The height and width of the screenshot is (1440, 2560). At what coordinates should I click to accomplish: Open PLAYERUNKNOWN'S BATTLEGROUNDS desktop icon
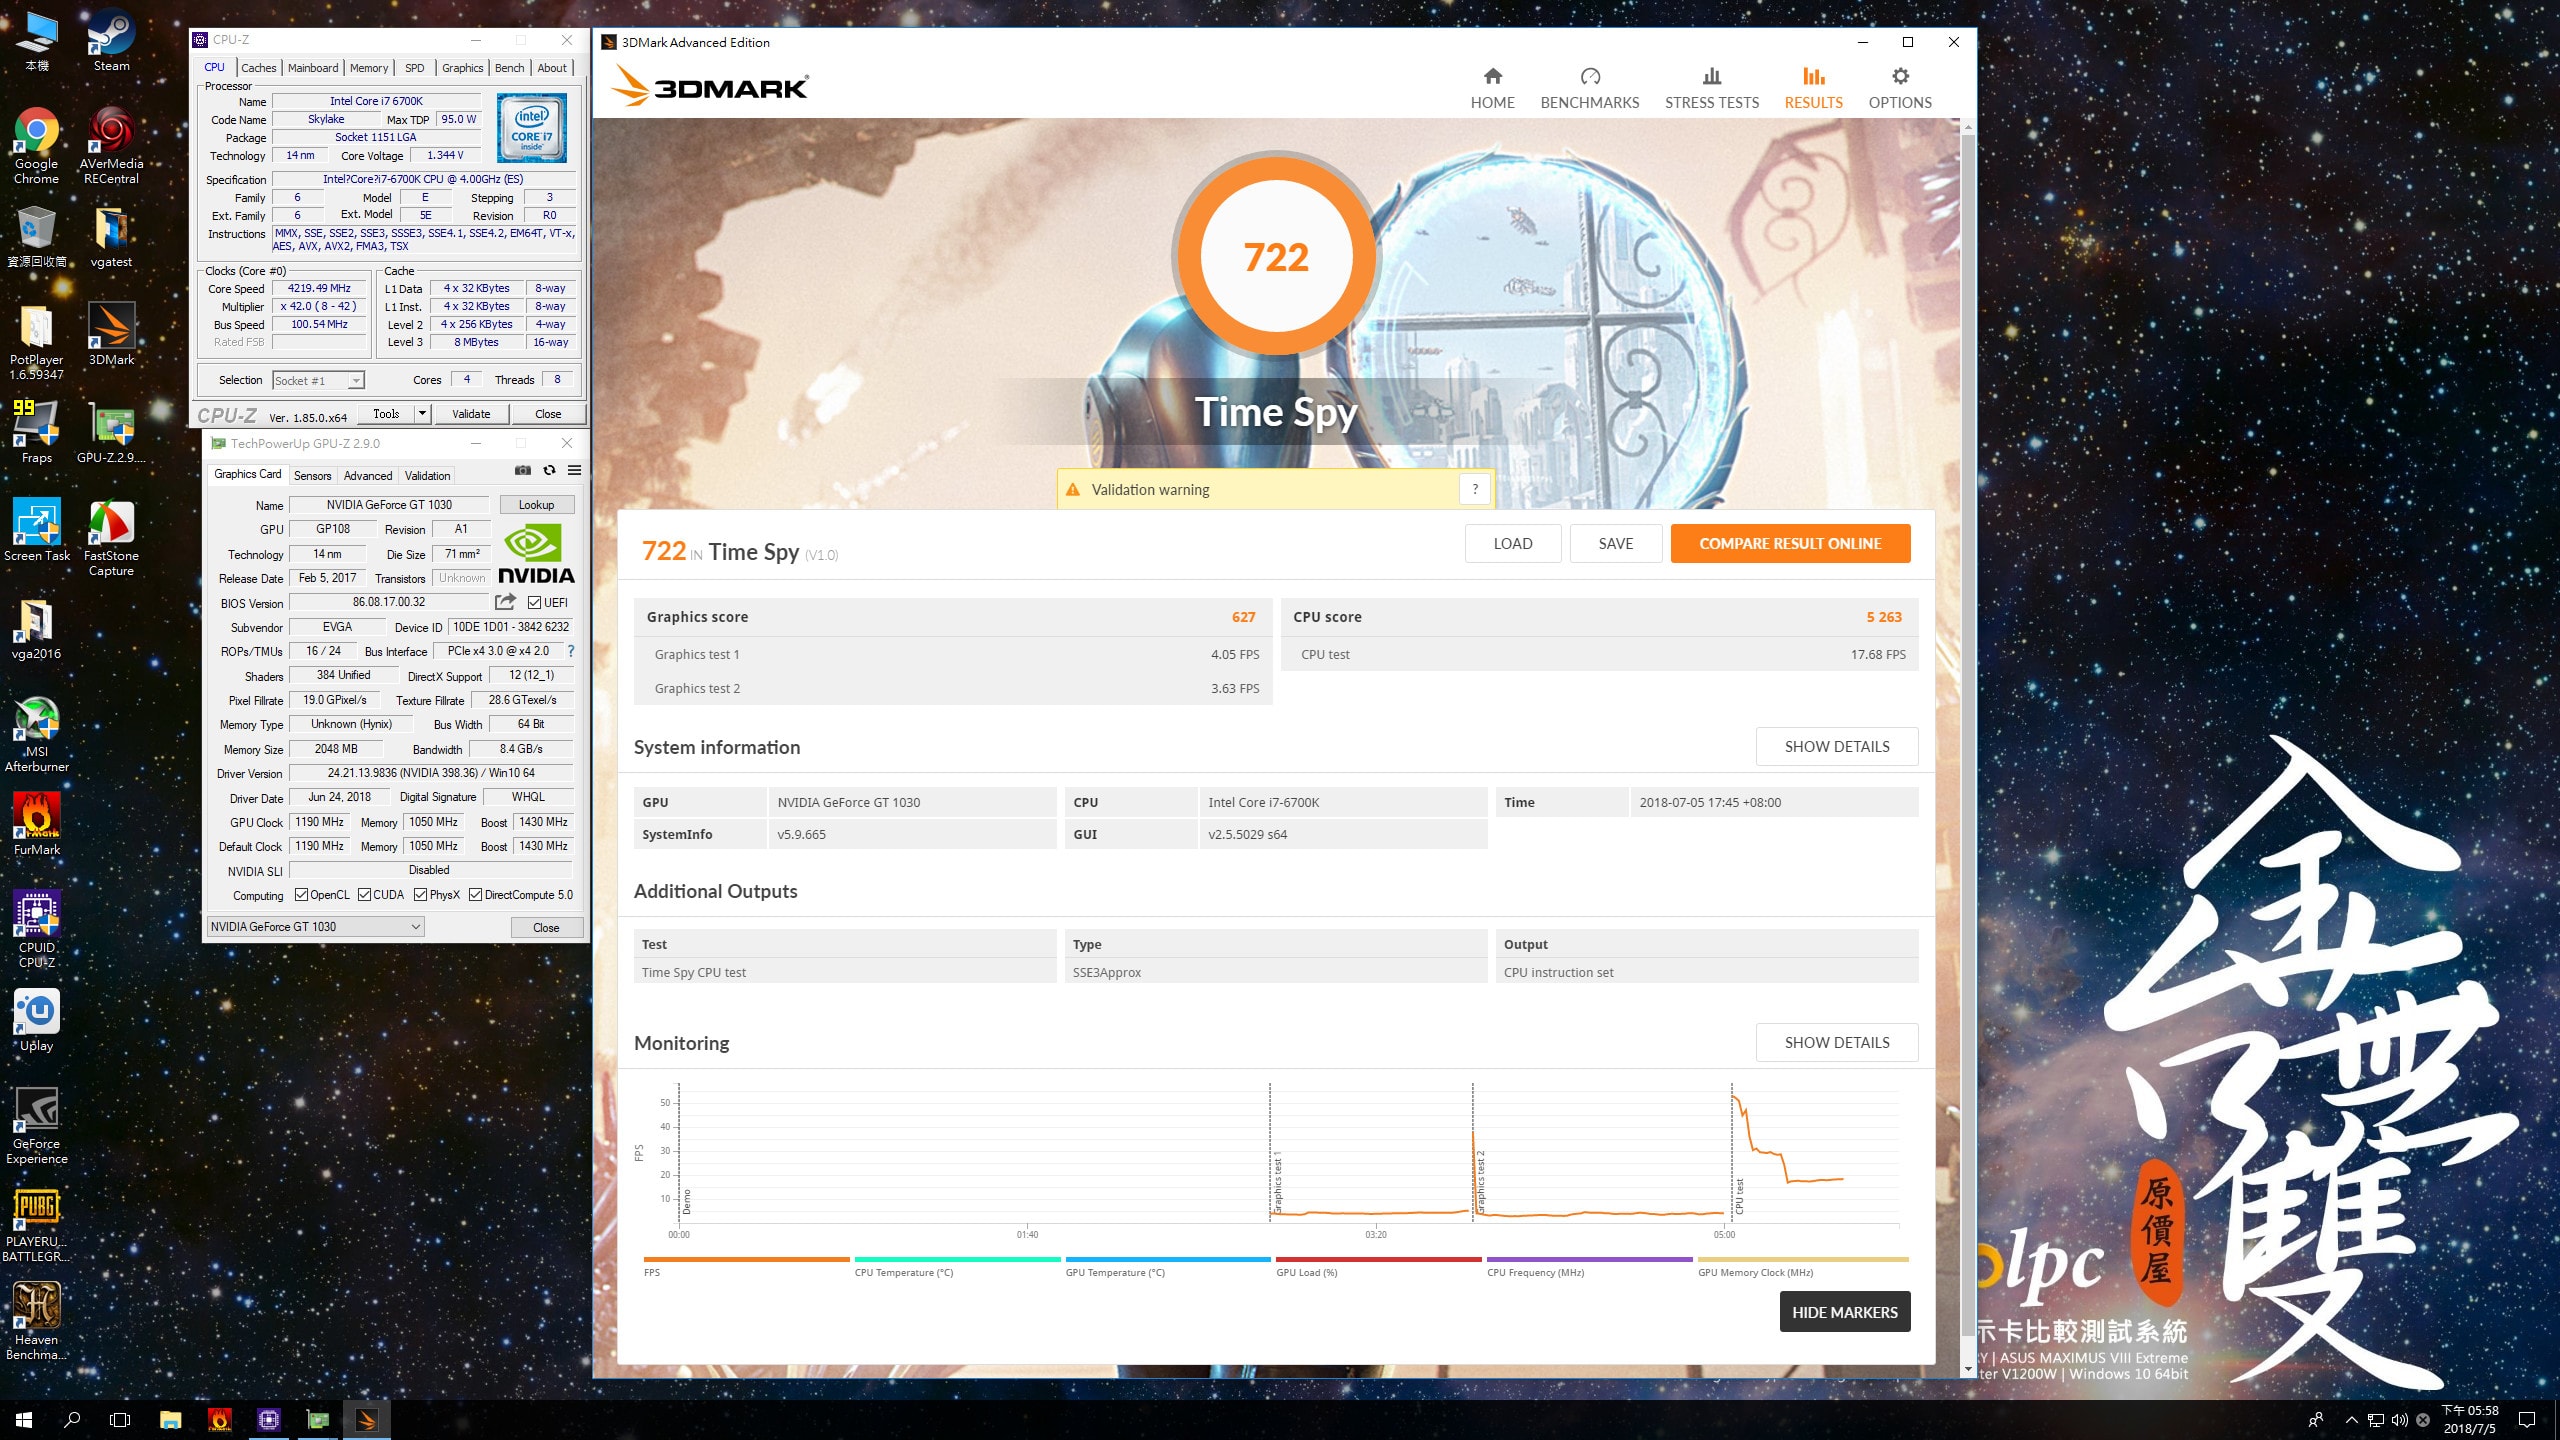pyautogui.click(x=36, y=1224)
